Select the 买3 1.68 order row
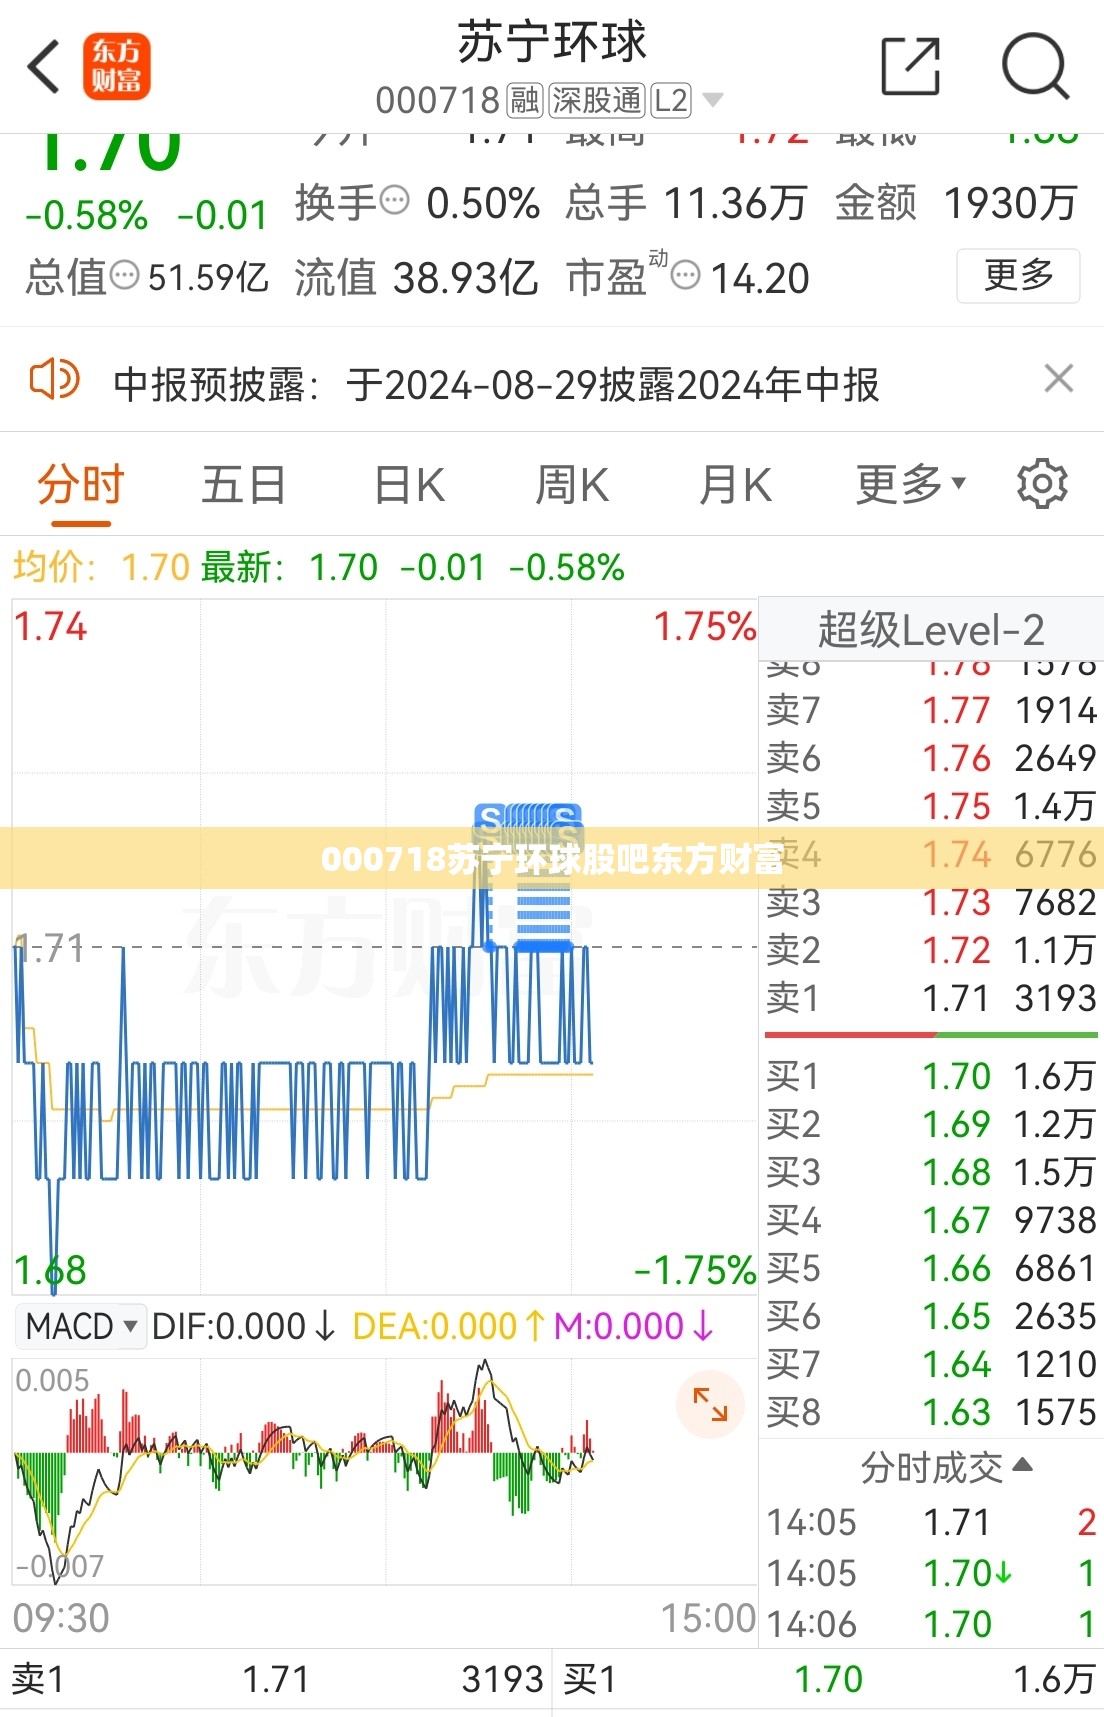 931,1172
